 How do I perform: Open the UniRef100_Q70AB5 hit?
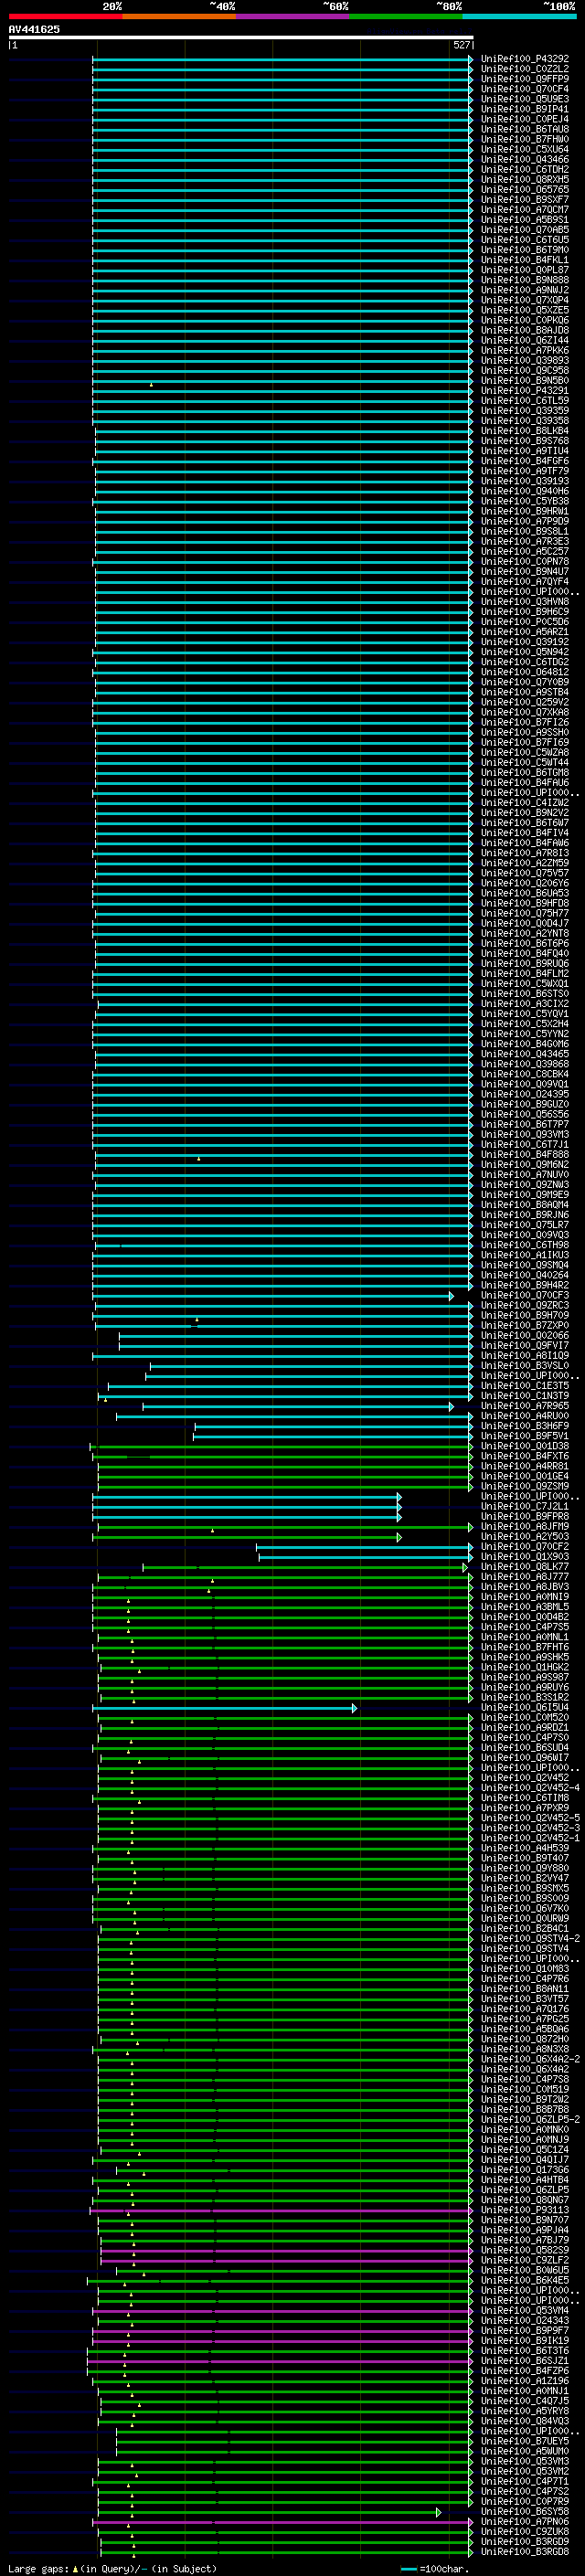[524, 230]
